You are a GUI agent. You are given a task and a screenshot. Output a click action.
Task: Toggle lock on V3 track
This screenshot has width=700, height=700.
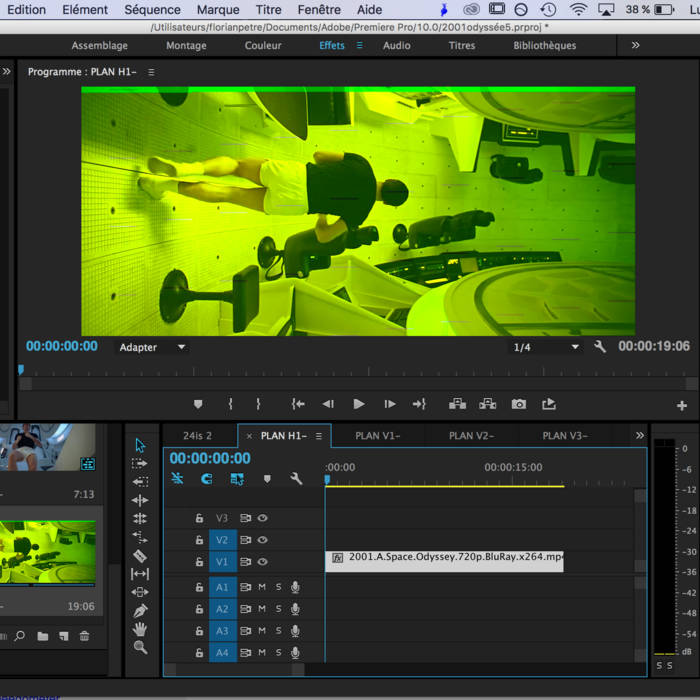click(199, 518)
